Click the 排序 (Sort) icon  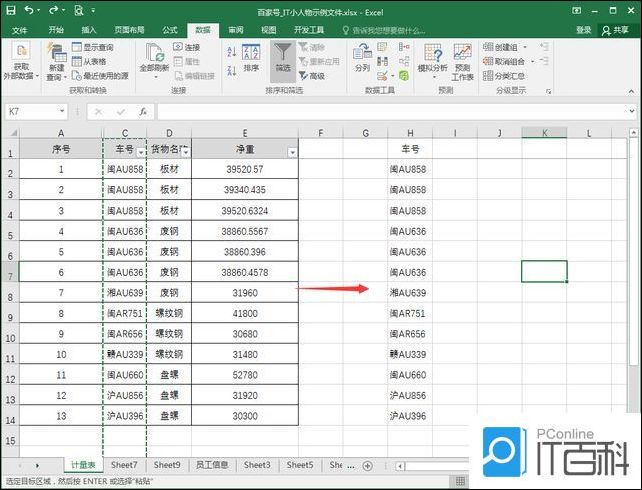tap(251, 56)
